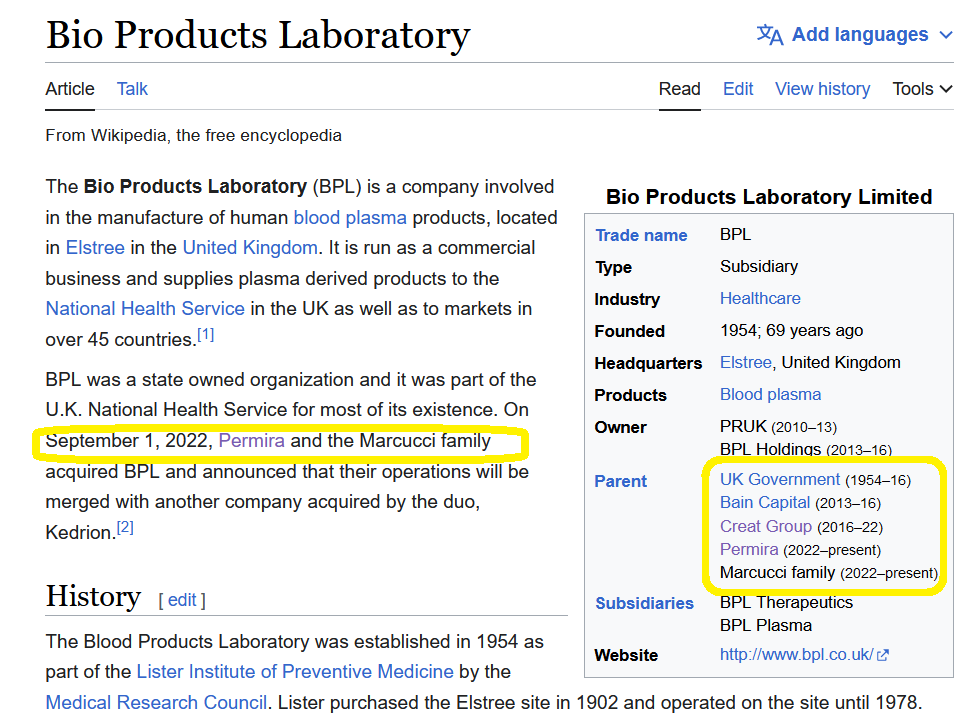Screen dimensions: 962x727
Task: Open Blood plasma link in infobox Products
Action: [771, 394]
